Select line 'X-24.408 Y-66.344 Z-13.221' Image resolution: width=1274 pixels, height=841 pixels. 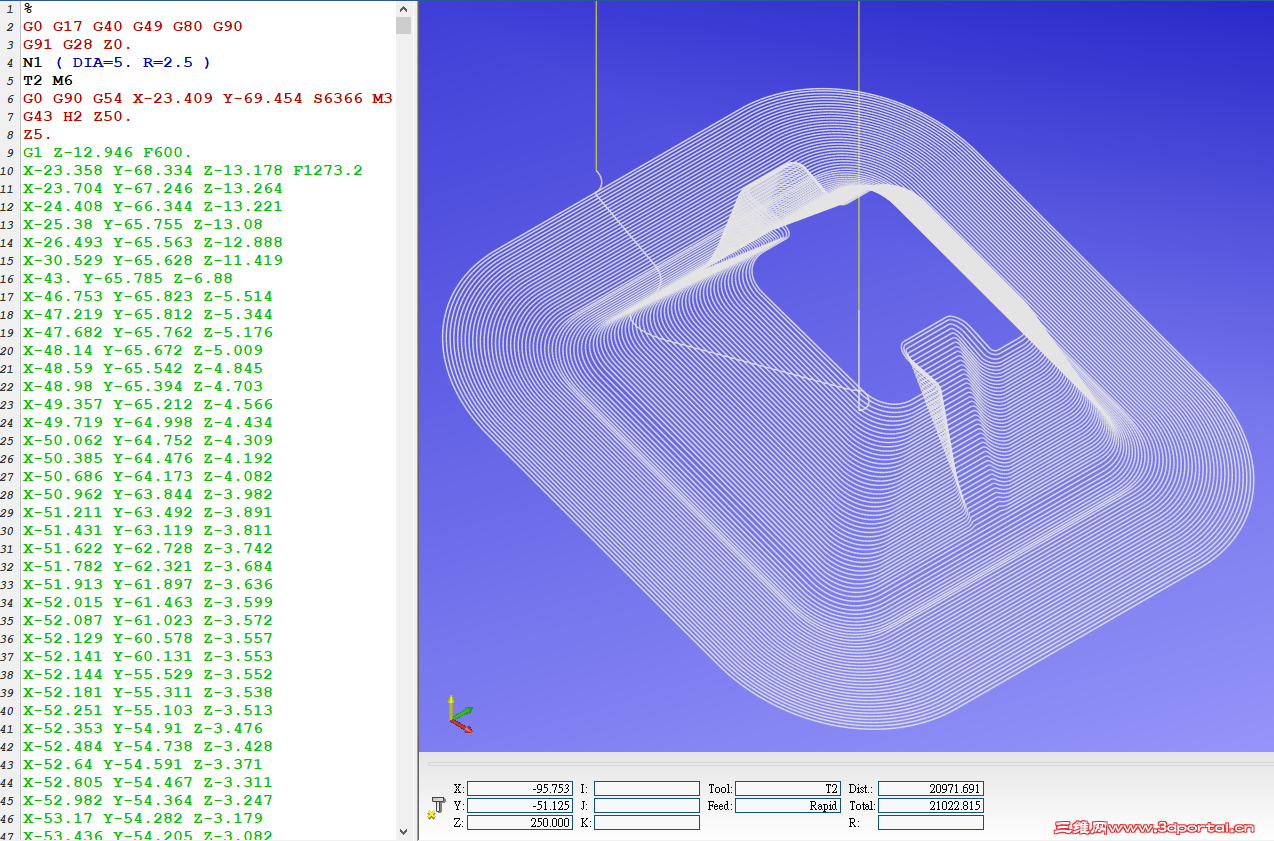[x=152, y=206]
